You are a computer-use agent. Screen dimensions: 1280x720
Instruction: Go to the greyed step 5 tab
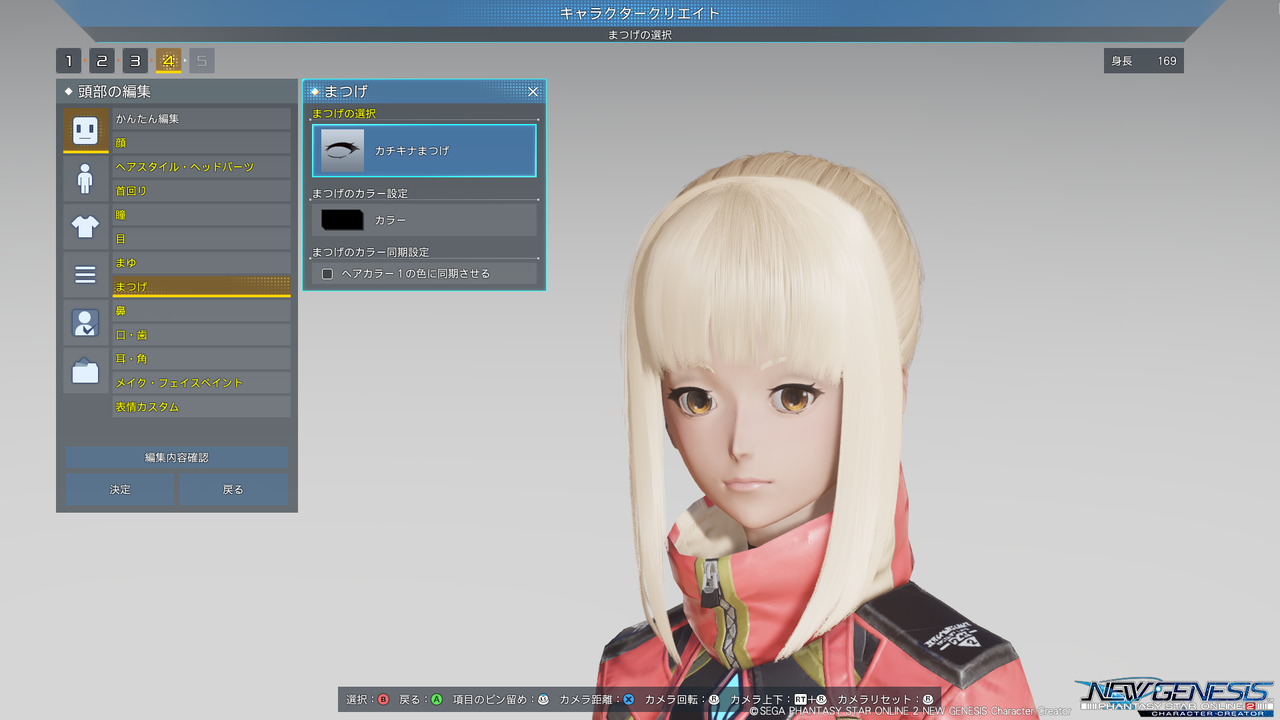[202, 61]
